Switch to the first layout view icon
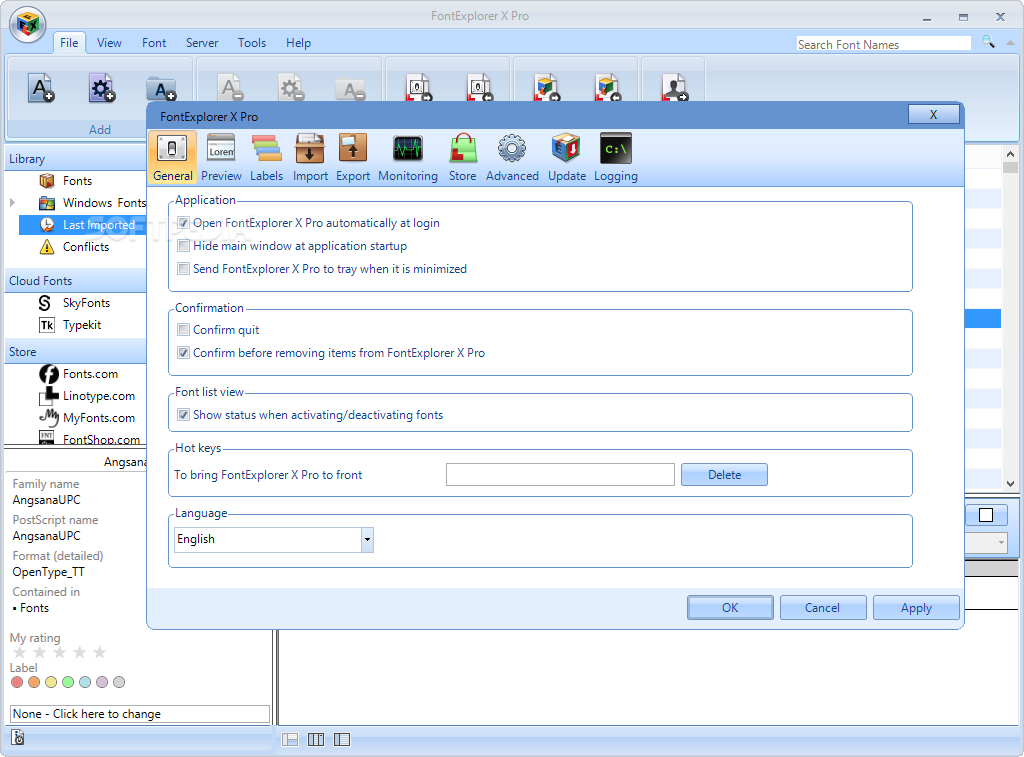The image size is (1024, 757). 290,739
